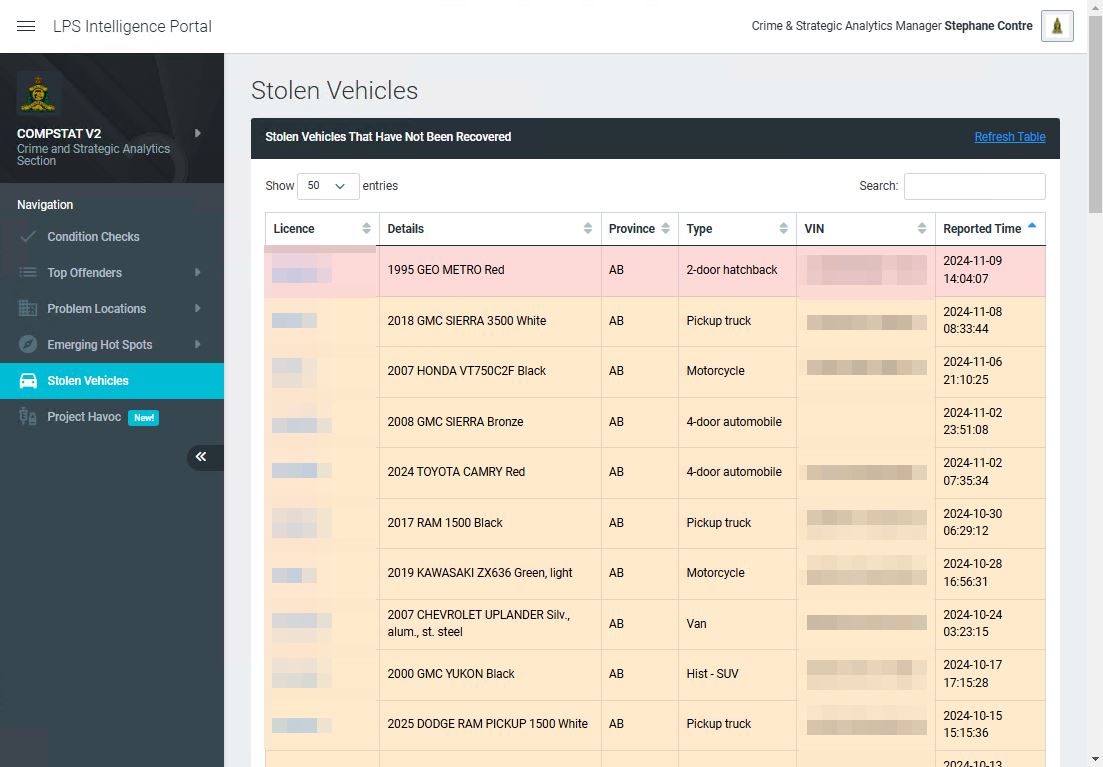Open the Problem Locations menu item

[x=96, y=309]
